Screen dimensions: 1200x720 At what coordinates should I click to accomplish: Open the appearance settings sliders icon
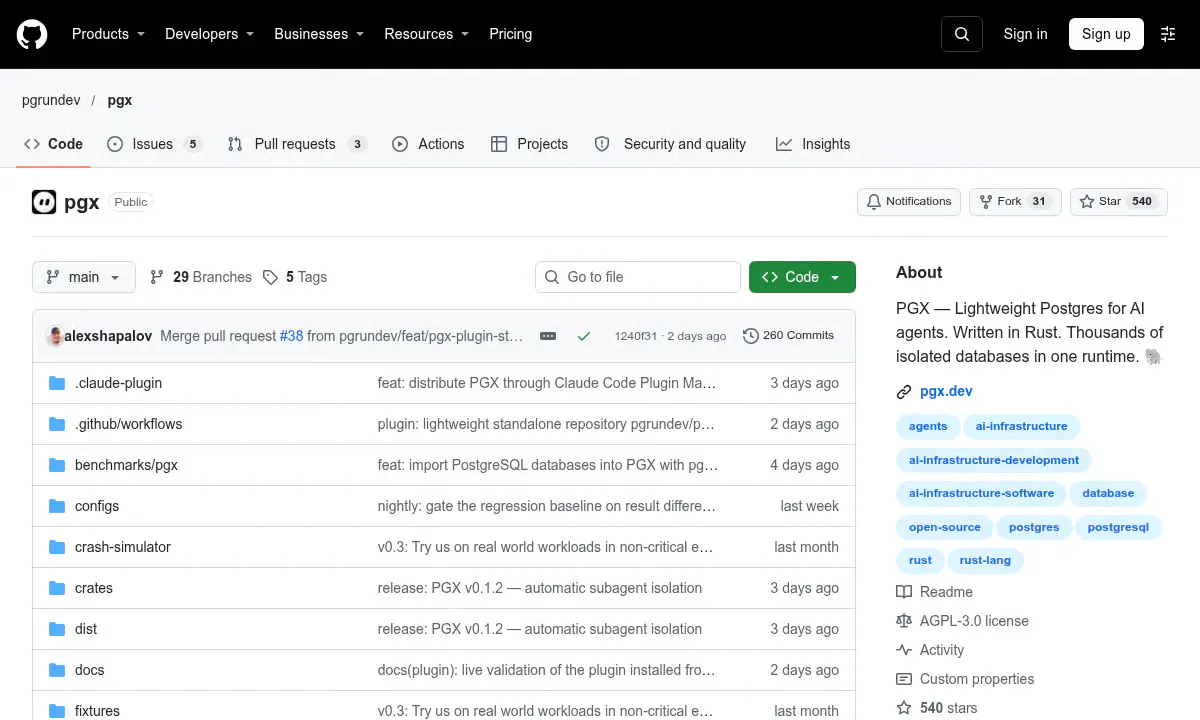pos(1168,34)
